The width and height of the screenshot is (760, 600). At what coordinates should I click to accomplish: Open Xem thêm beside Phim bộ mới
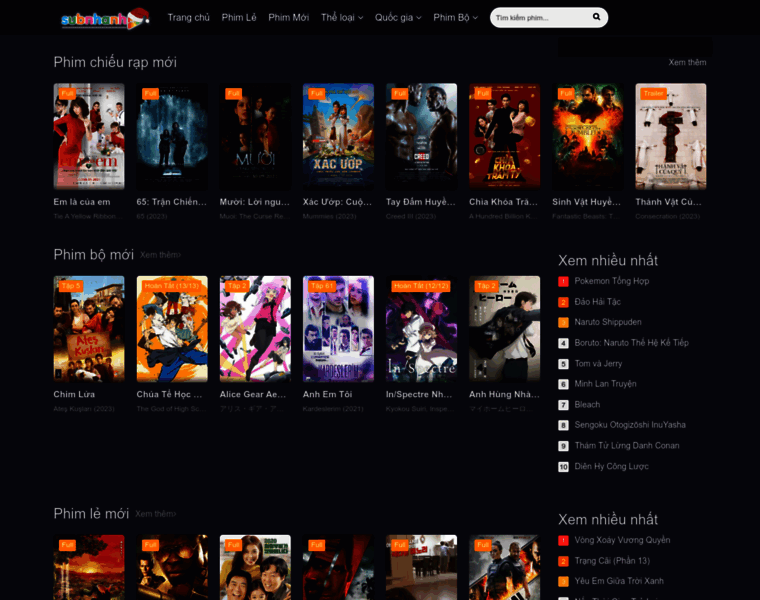coord(160,255)
